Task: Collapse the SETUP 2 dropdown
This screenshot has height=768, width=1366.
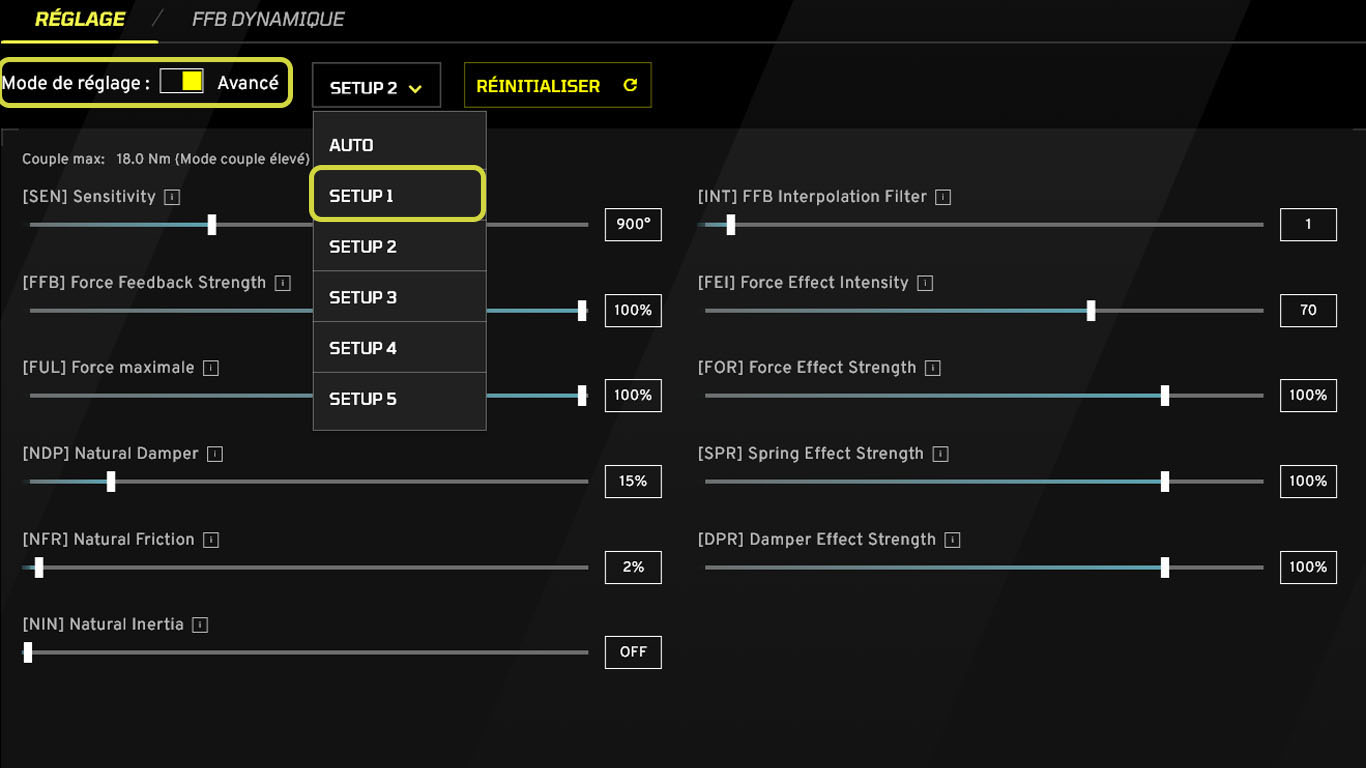Action: 376,86
